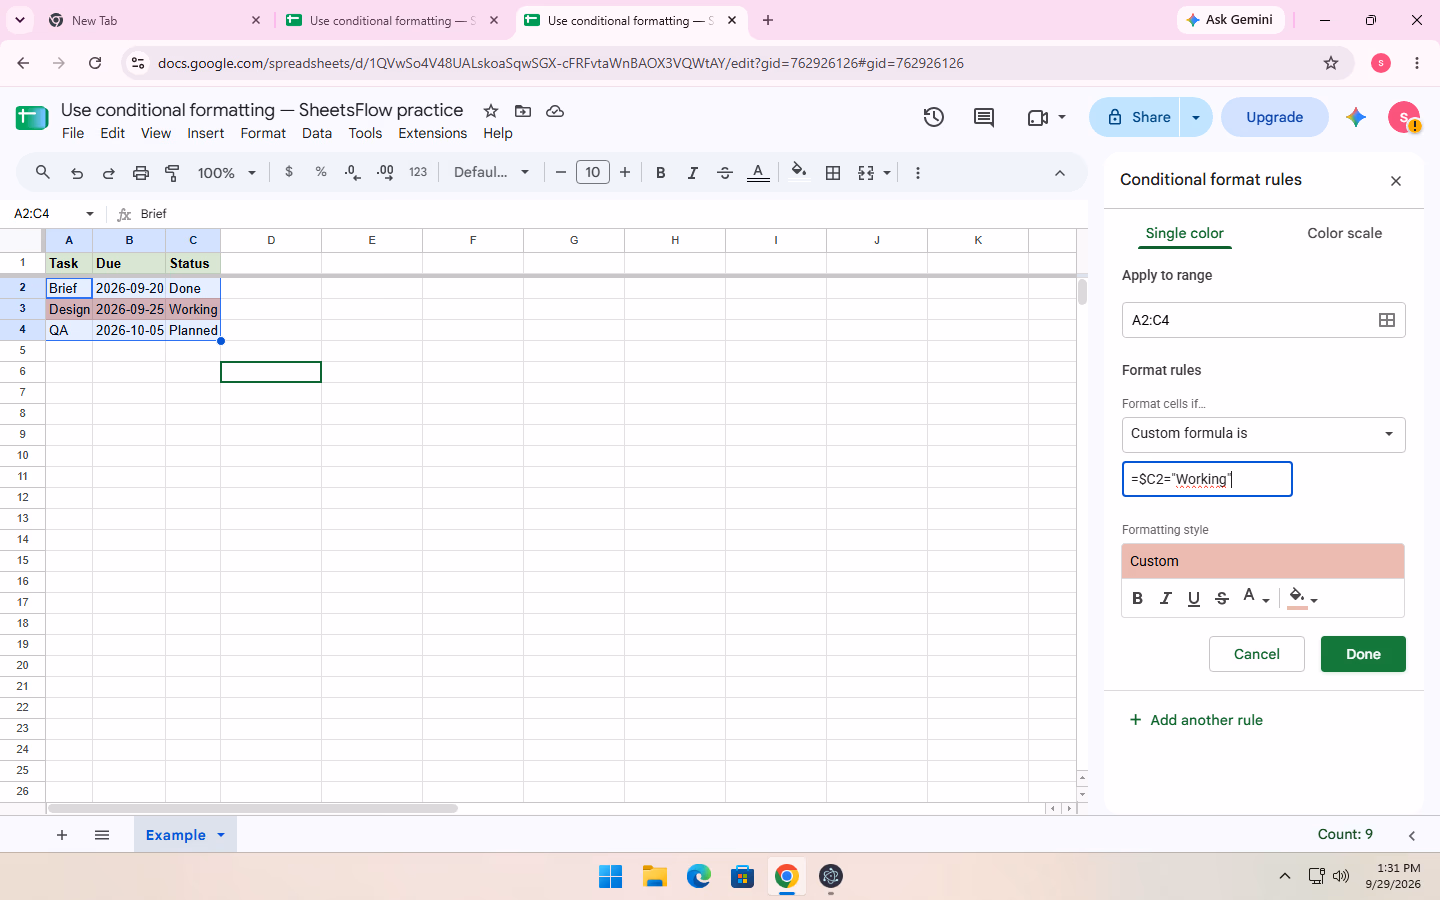The height and width of the screenshot is (900, 1440).
Task: Format as currency with dollar icon
Action: (x=289, y=172)
